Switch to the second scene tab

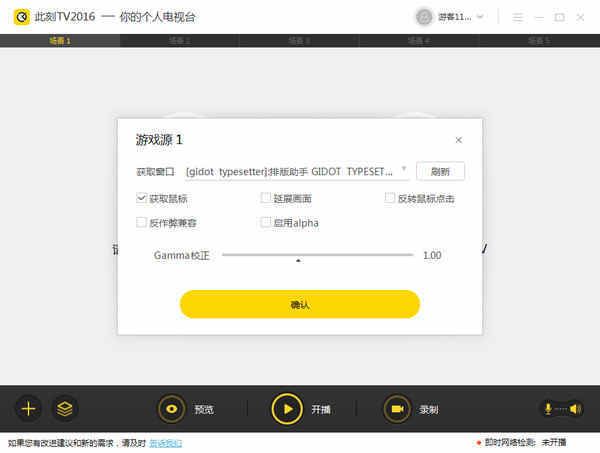(x=180, y=41)
